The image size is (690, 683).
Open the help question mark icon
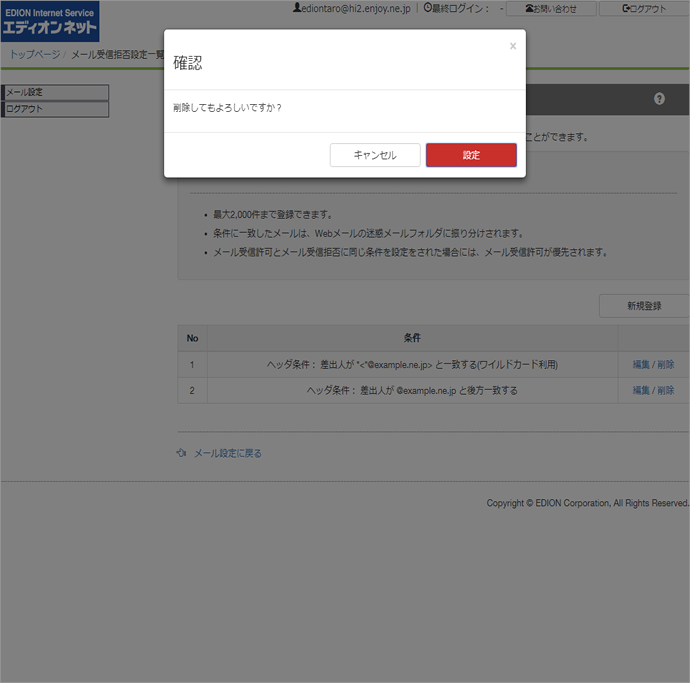coord(659,99)
